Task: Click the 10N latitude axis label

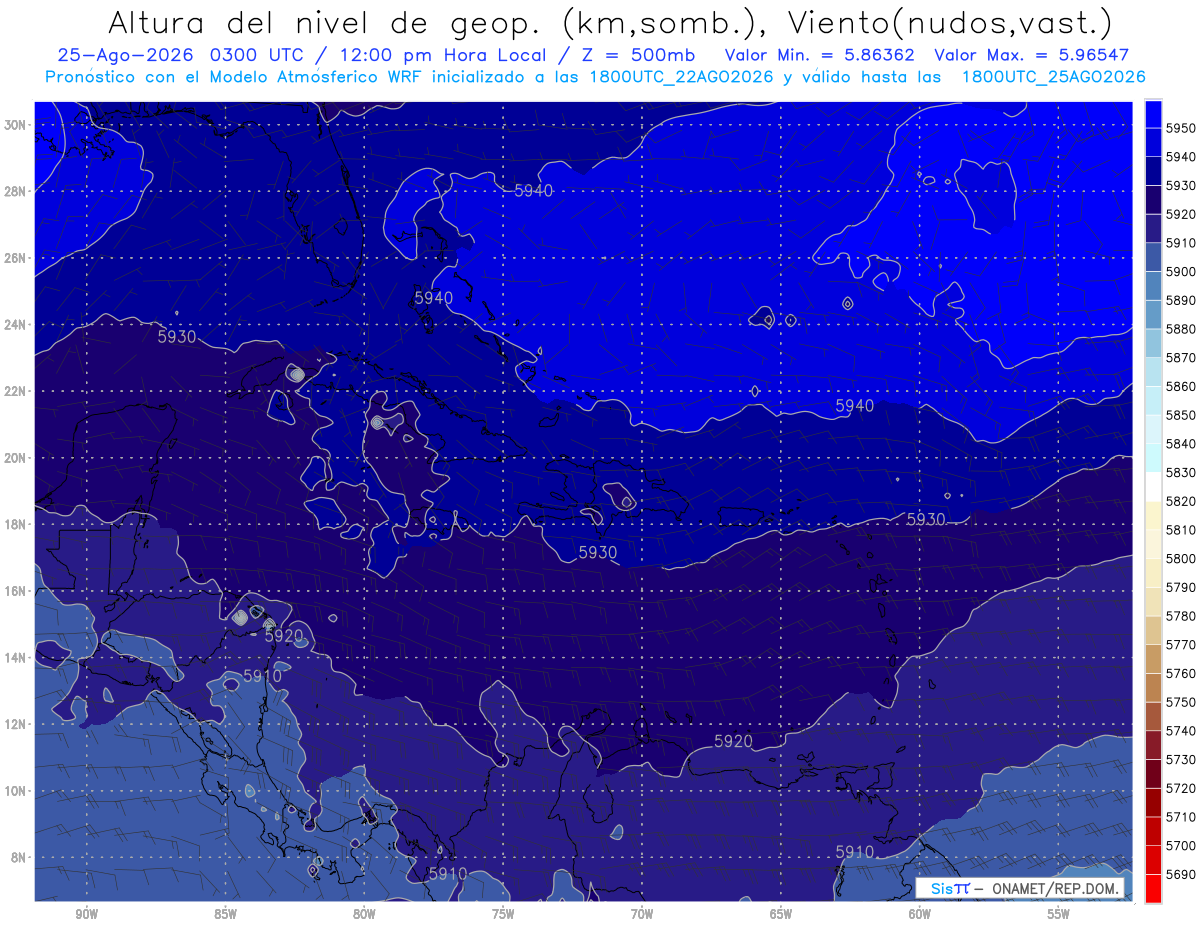Action: tap(17, 791)
